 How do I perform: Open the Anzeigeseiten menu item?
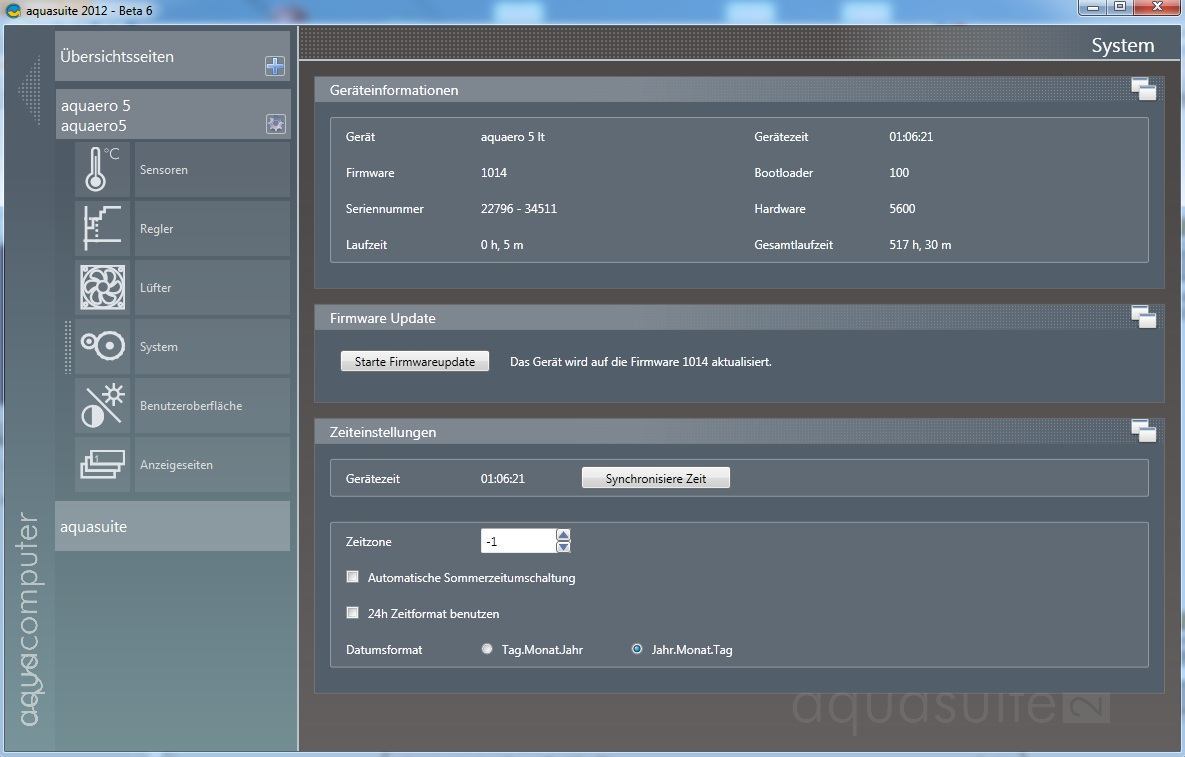tap(212, 465)
